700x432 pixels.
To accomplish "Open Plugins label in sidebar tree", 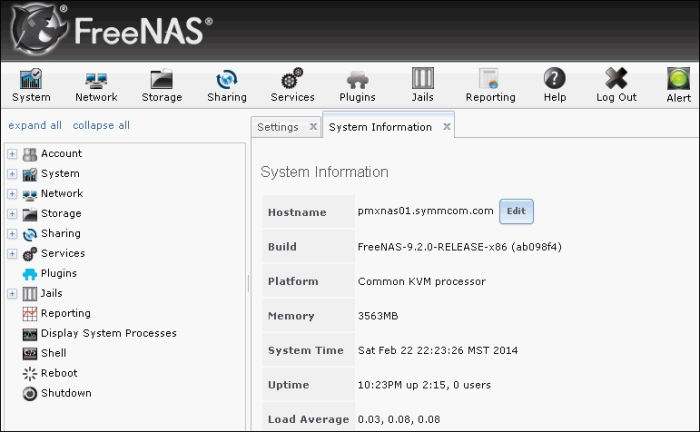I will (59, 273).
